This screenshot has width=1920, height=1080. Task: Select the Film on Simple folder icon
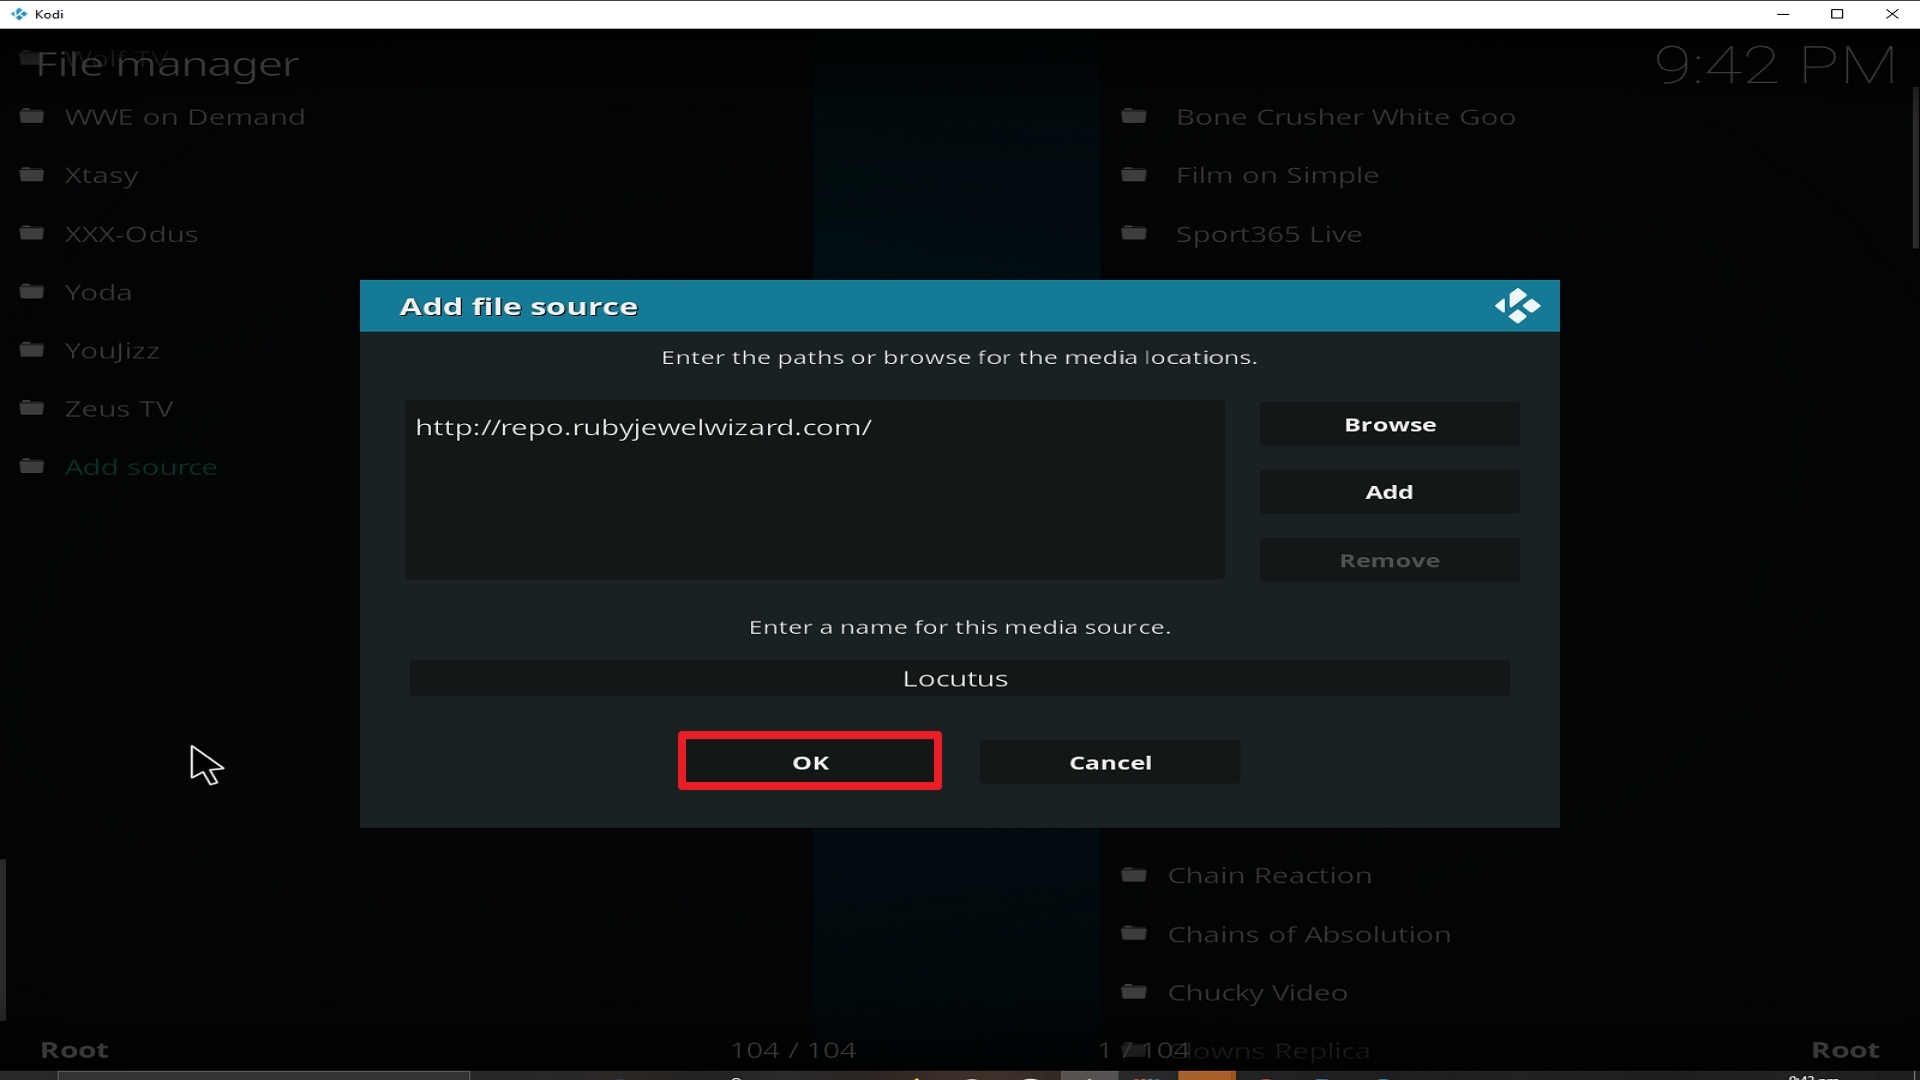pyautogui.click(x=1134, y=175)
